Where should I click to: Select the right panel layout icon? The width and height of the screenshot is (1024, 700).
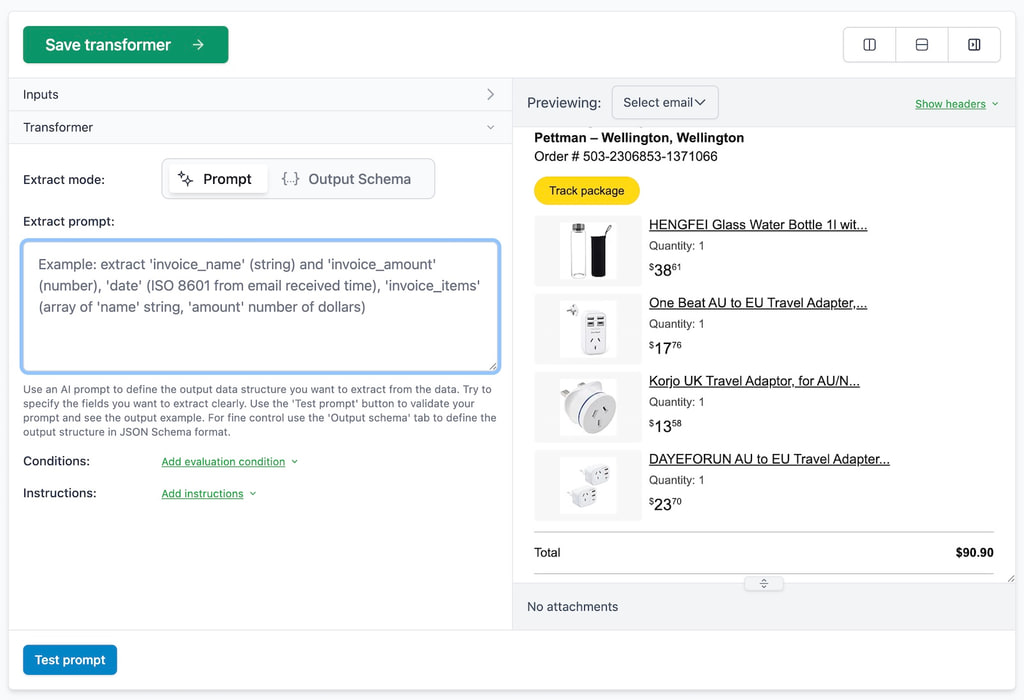click(x=974, y=44)
